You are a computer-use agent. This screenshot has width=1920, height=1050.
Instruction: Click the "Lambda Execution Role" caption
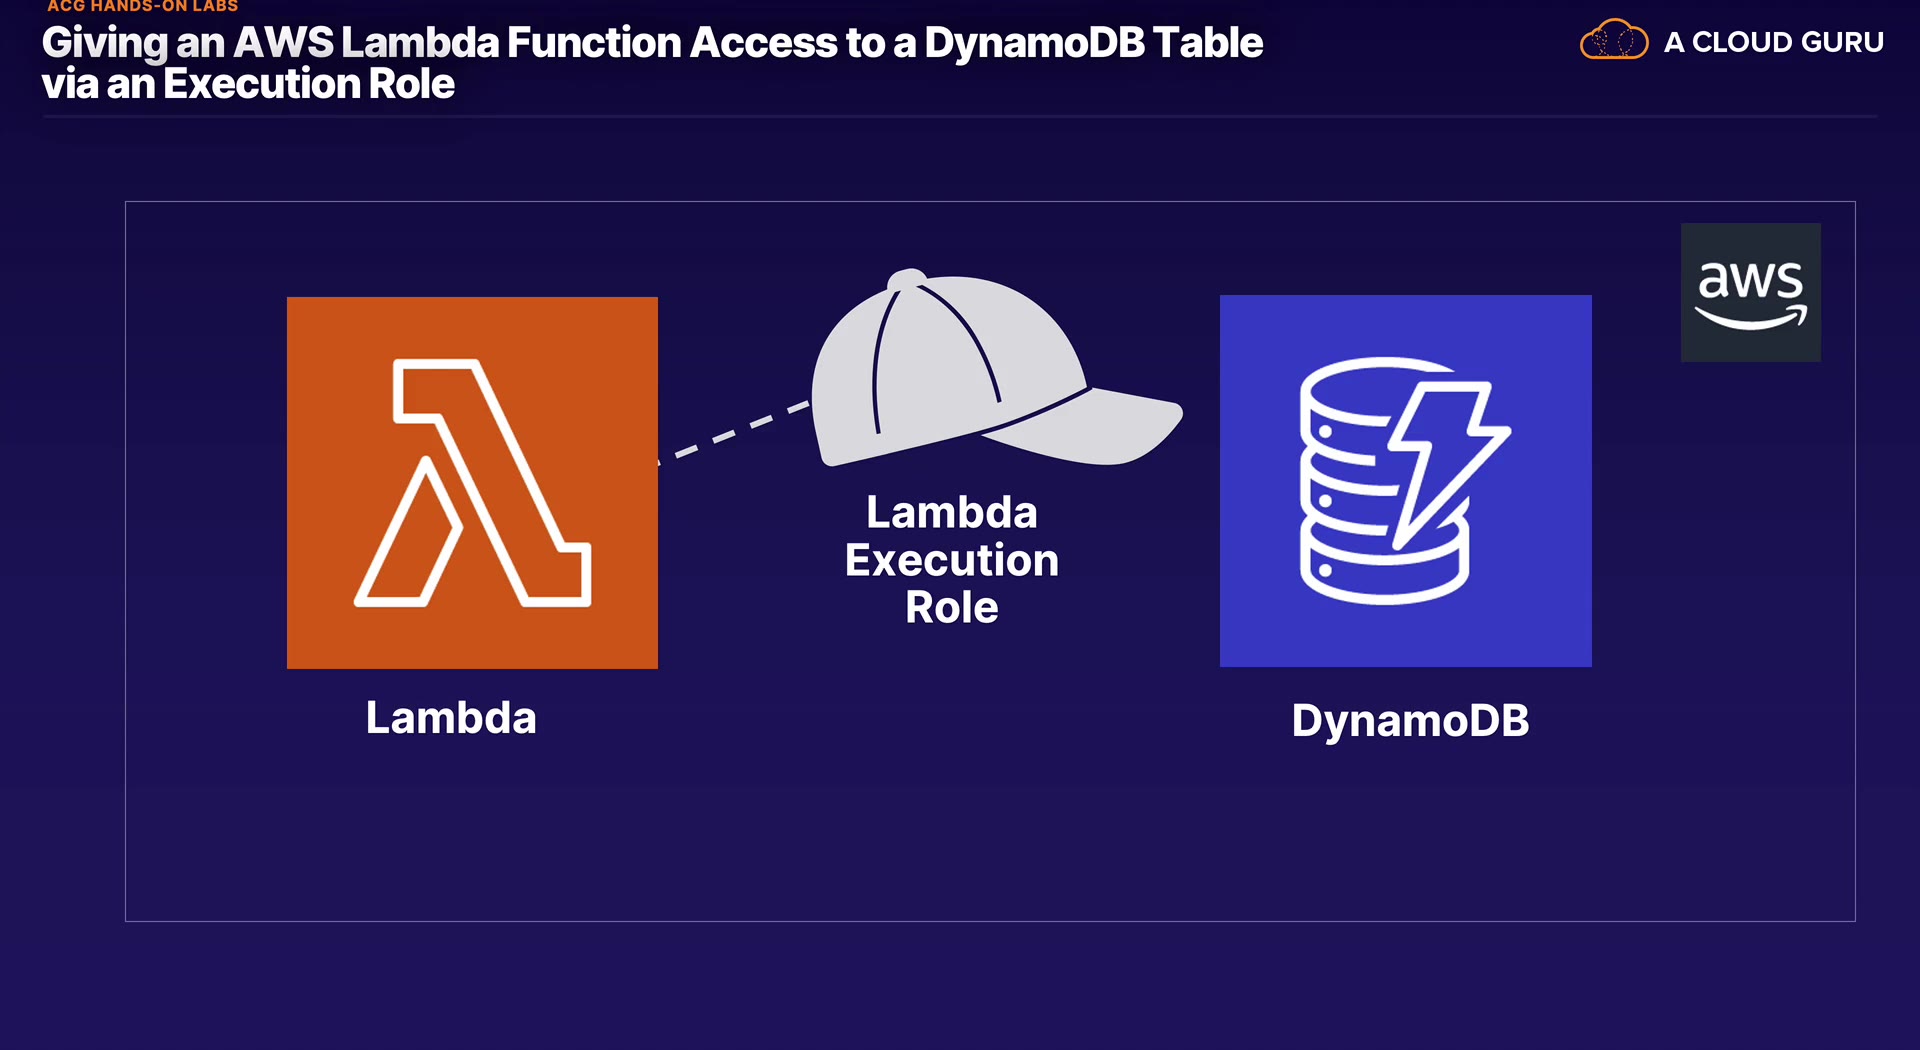pos(951,559)
